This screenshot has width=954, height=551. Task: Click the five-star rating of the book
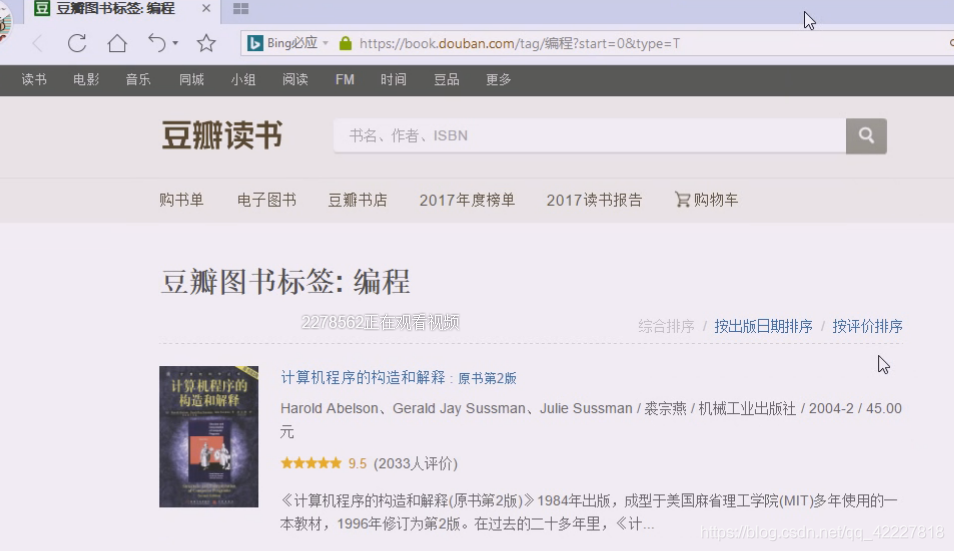pos(311,463)
